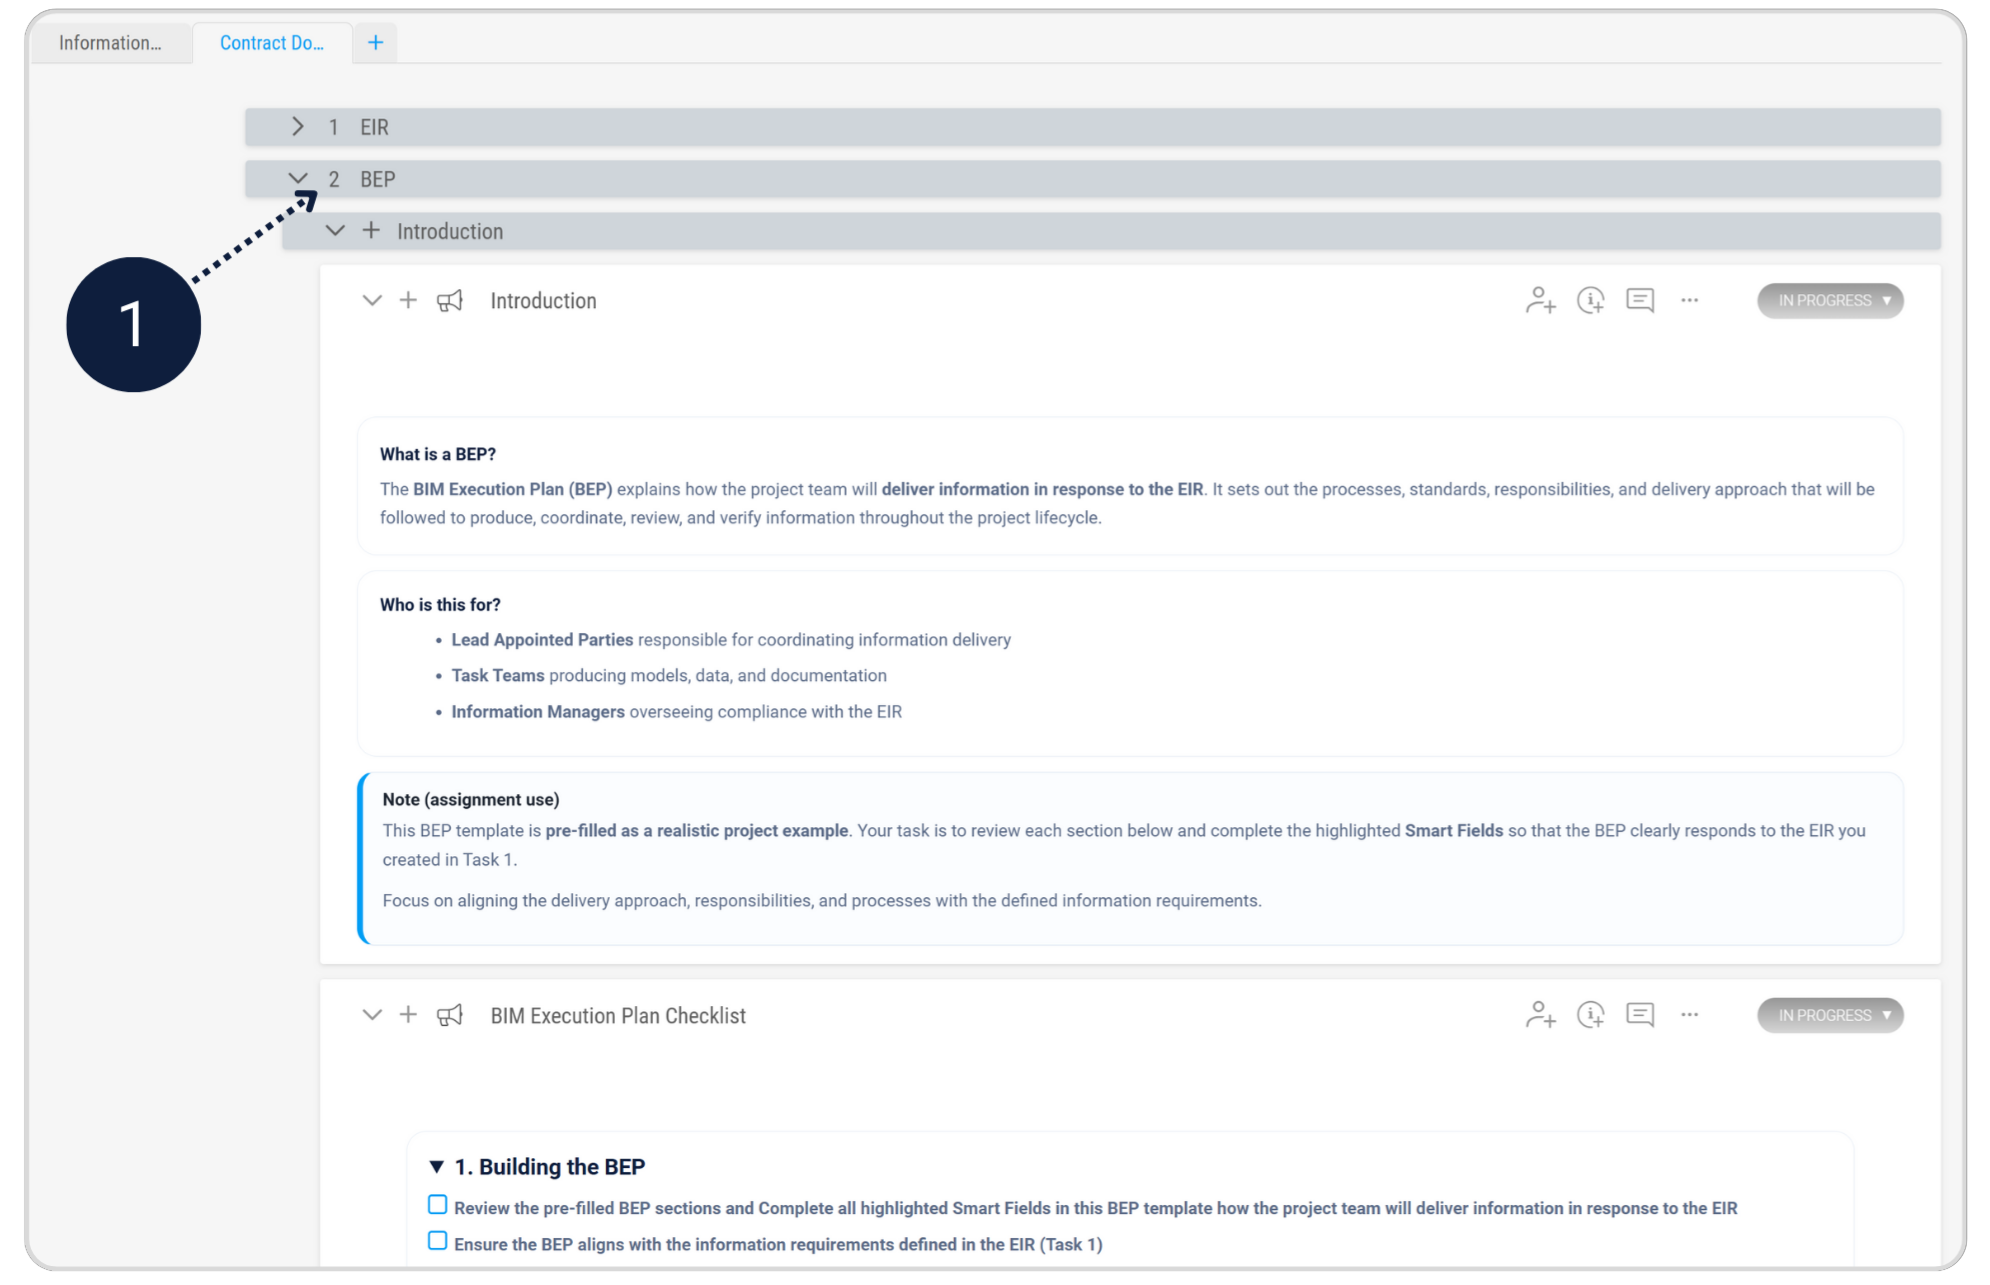Collapse '1. Building the BEP' disclosure triangle
Viewport: 1990px width, 1285px height.
coord(436,1167)
